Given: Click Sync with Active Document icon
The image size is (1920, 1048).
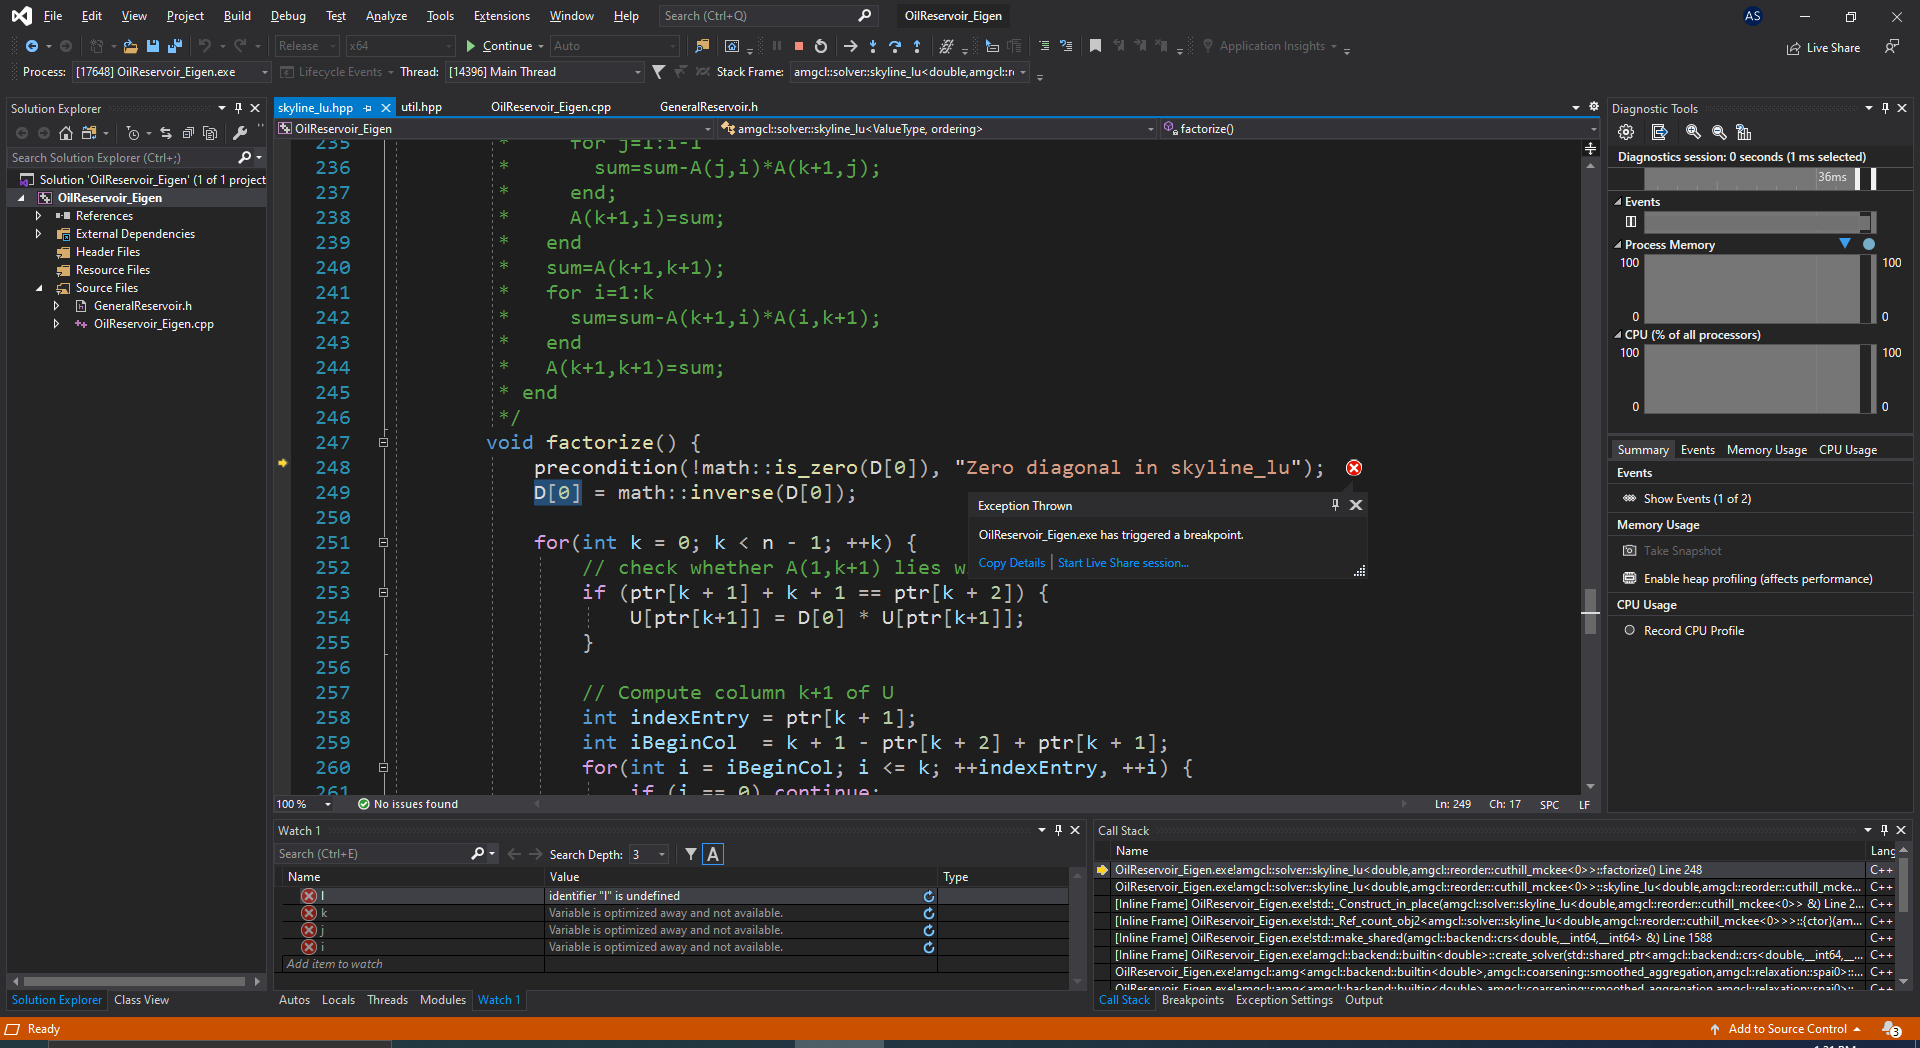Looking at the screenshot, I should click(166, 133).
